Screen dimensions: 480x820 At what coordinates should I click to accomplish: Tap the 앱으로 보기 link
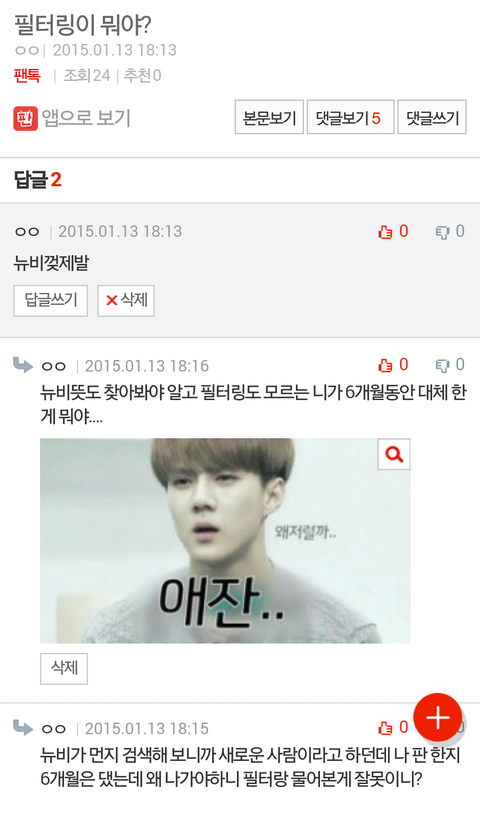pyautogui.click(x=86, y=118)
